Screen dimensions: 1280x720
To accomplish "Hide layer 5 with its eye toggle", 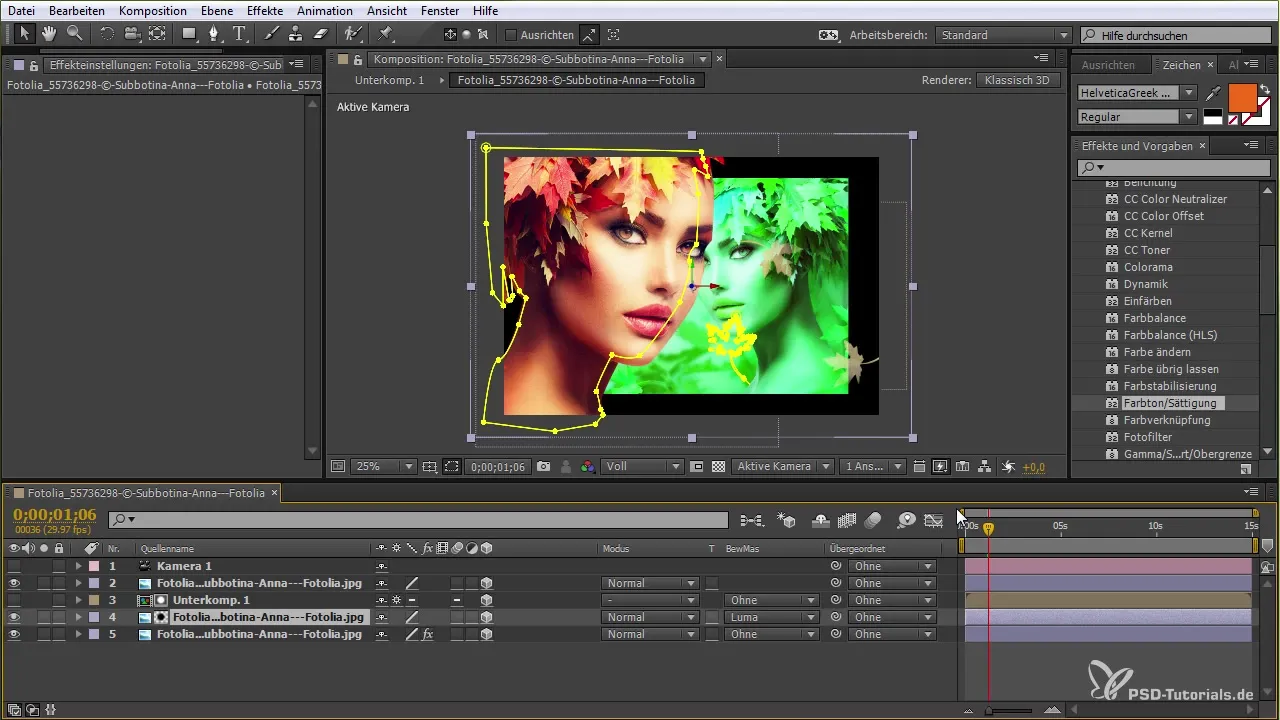I will point(14,634).
